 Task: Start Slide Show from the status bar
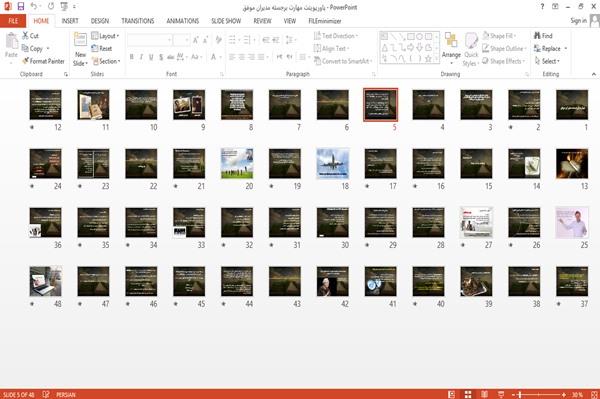point(501,394)
